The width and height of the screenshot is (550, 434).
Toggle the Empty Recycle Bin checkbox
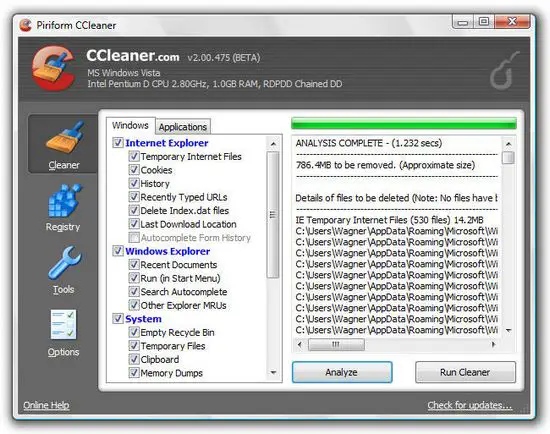[134, 332]
